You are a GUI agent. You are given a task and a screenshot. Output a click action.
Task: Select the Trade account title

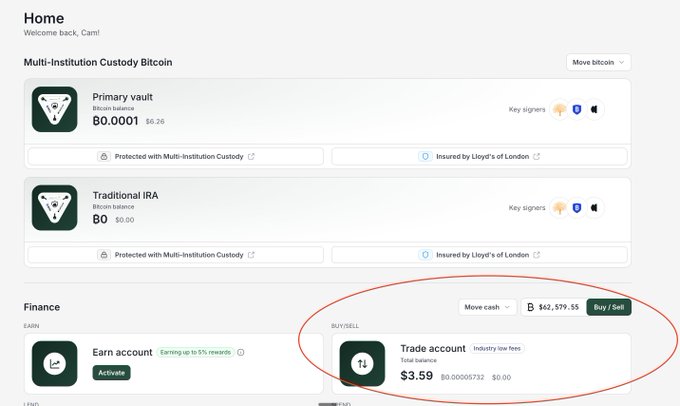(433, 348)
